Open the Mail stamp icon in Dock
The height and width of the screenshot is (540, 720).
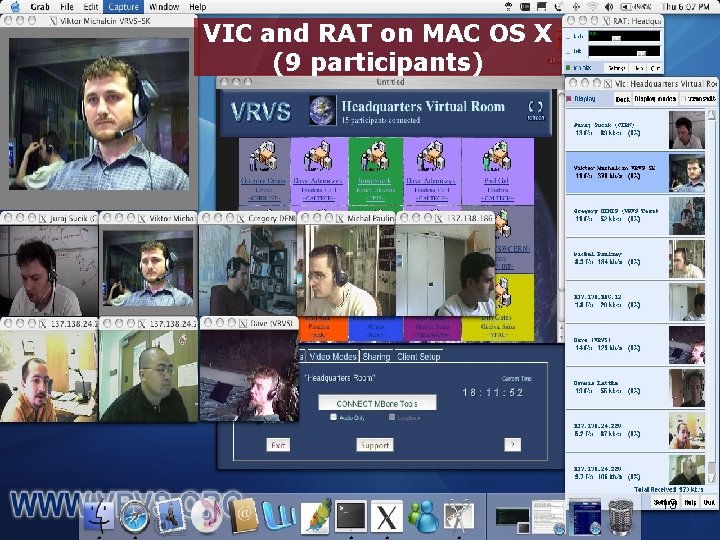click(170, 516)
